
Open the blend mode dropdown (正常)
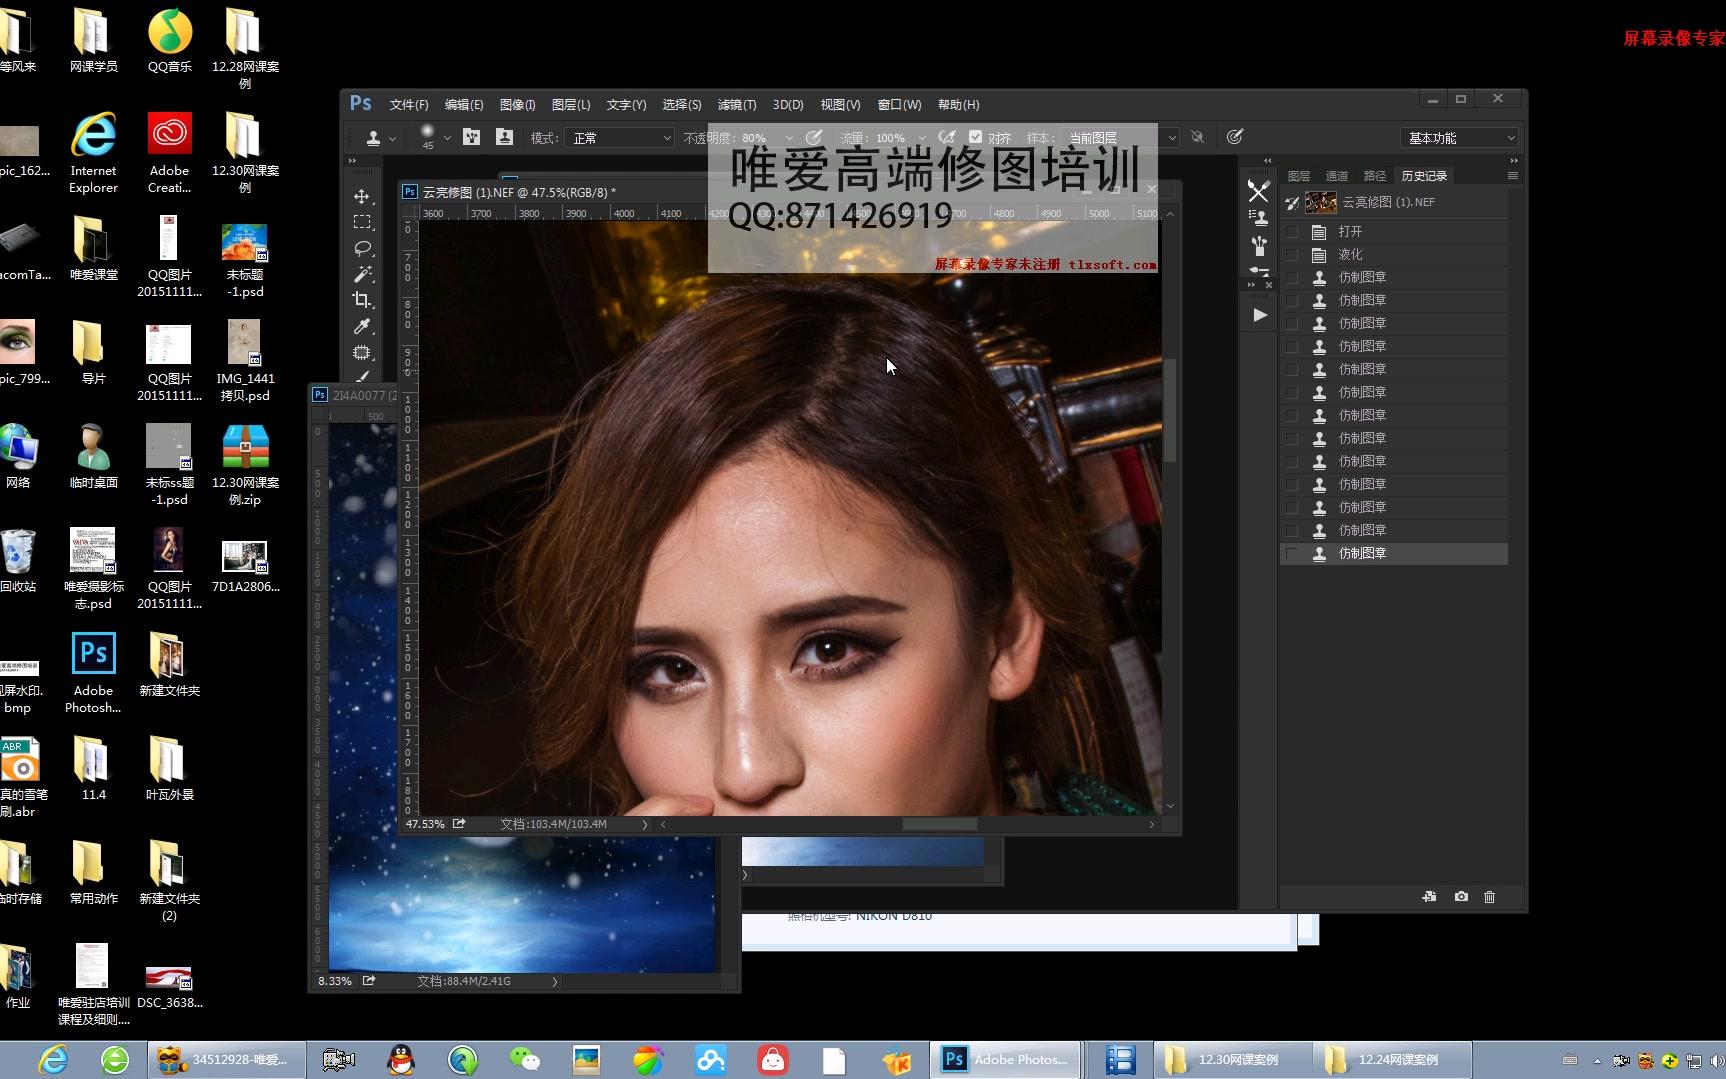[620, 138]
